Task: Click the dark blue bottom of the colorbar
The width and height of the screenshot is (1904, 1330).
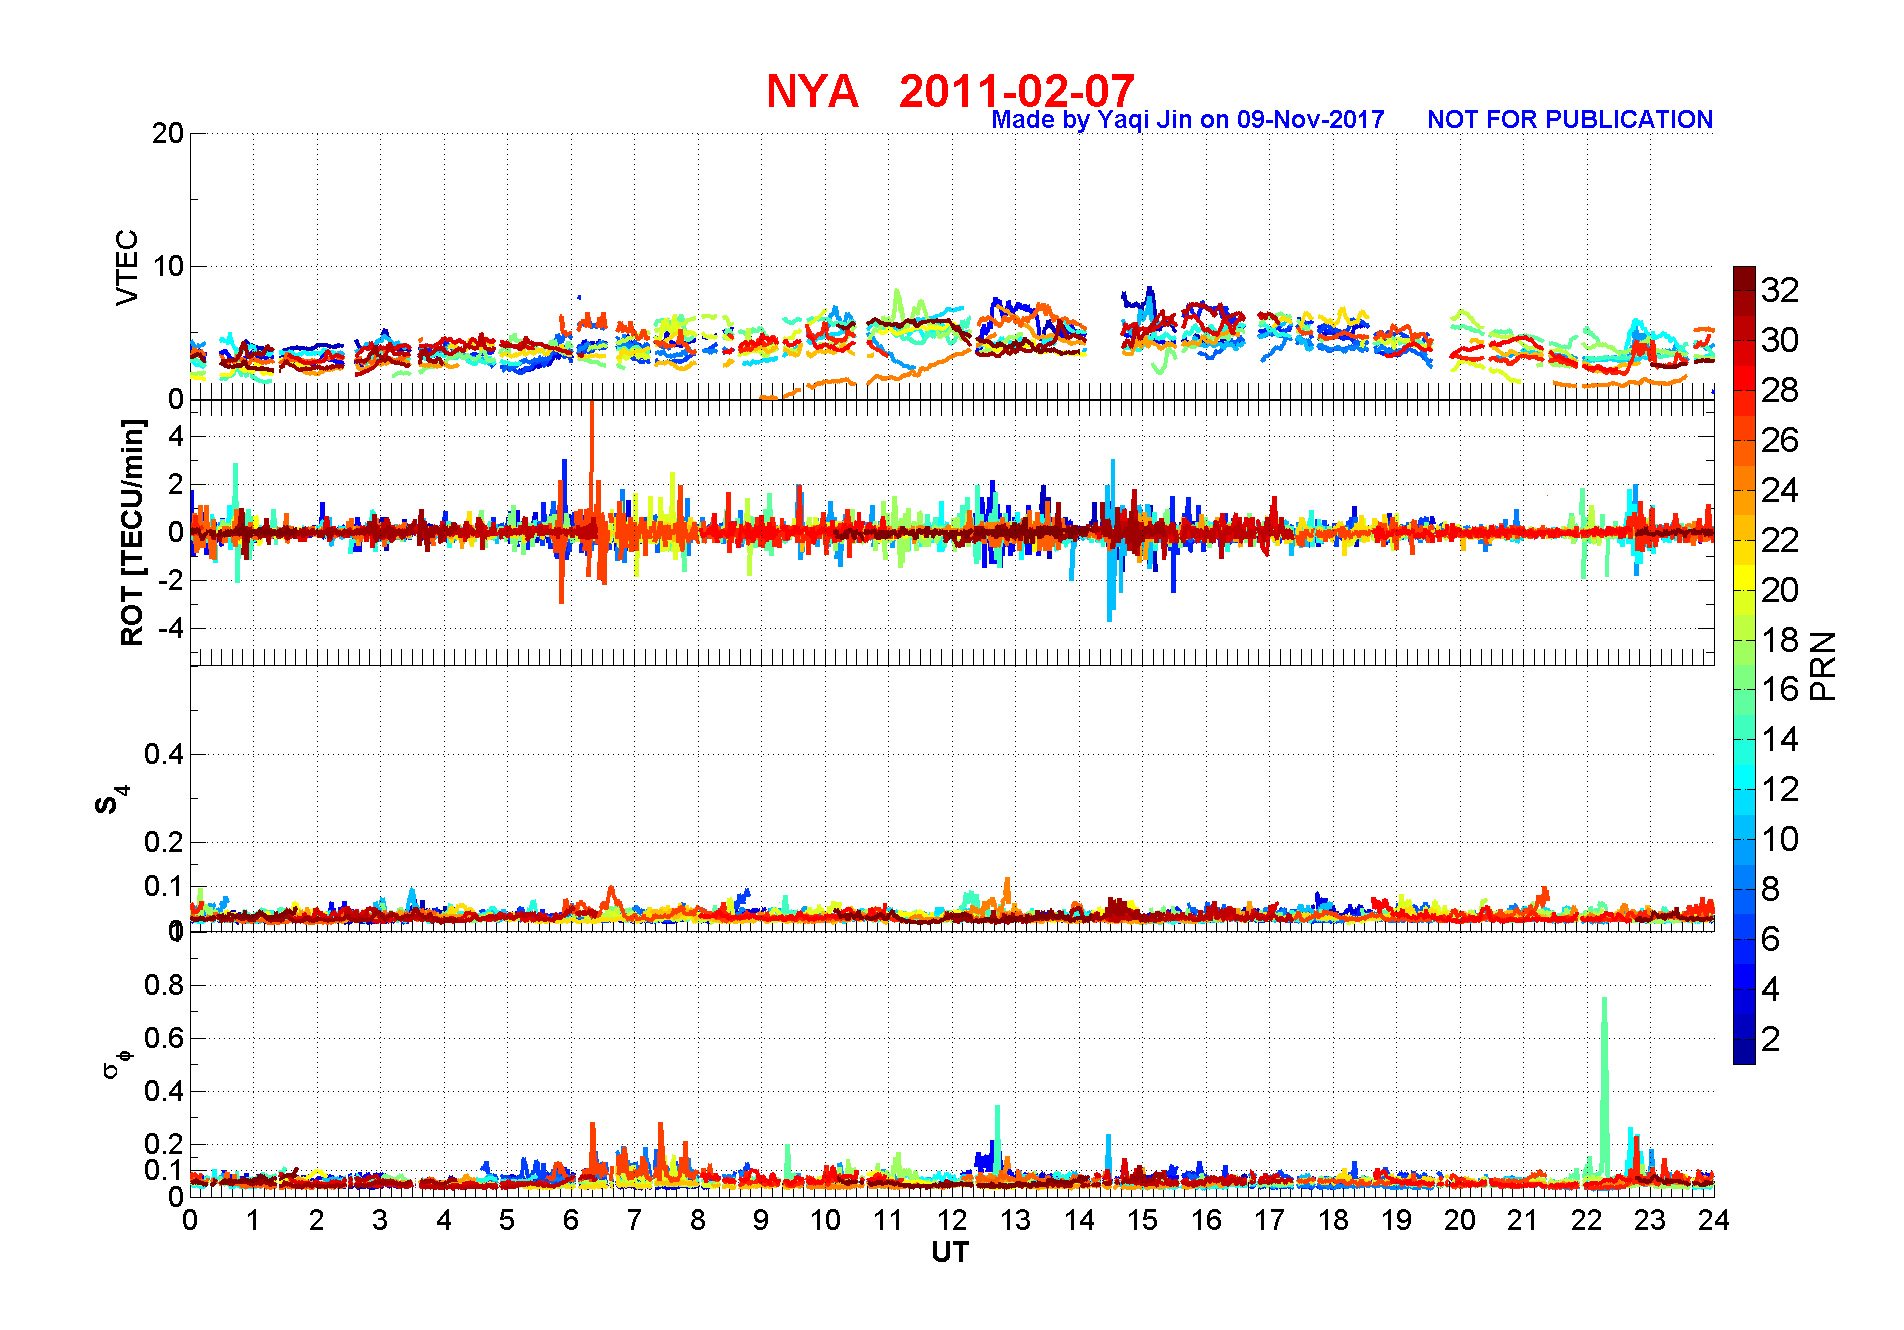Action: point(1744,1052)
